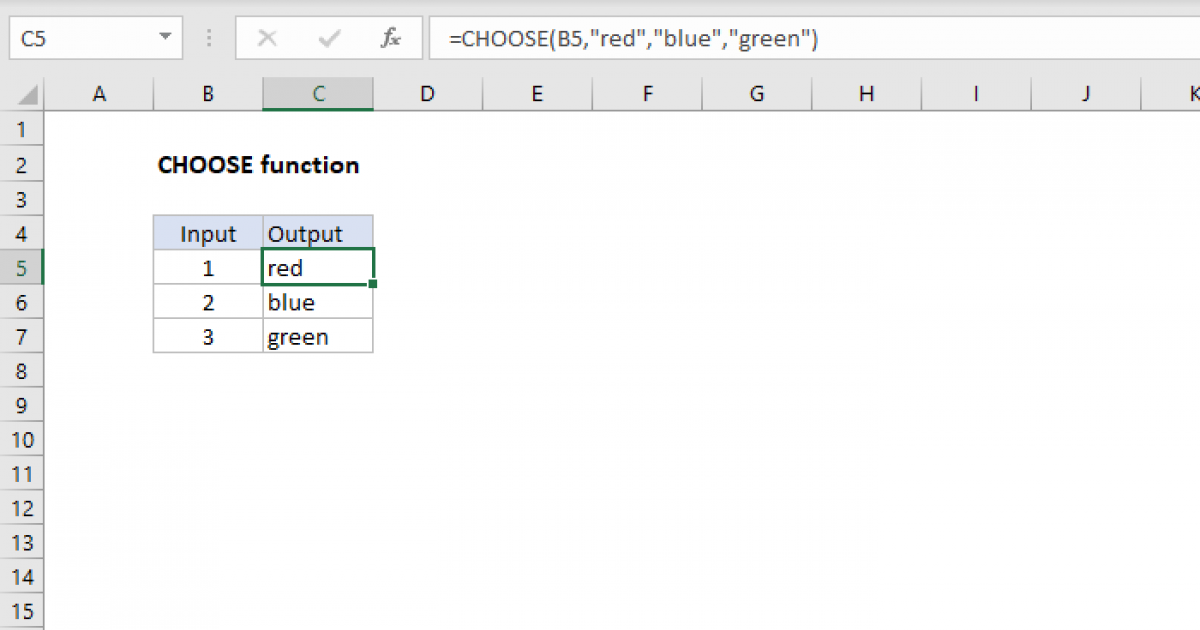Select cell B6 containing the value 2
The image size is (1200, 630).
pyautogui.click(x=207, y=301)
